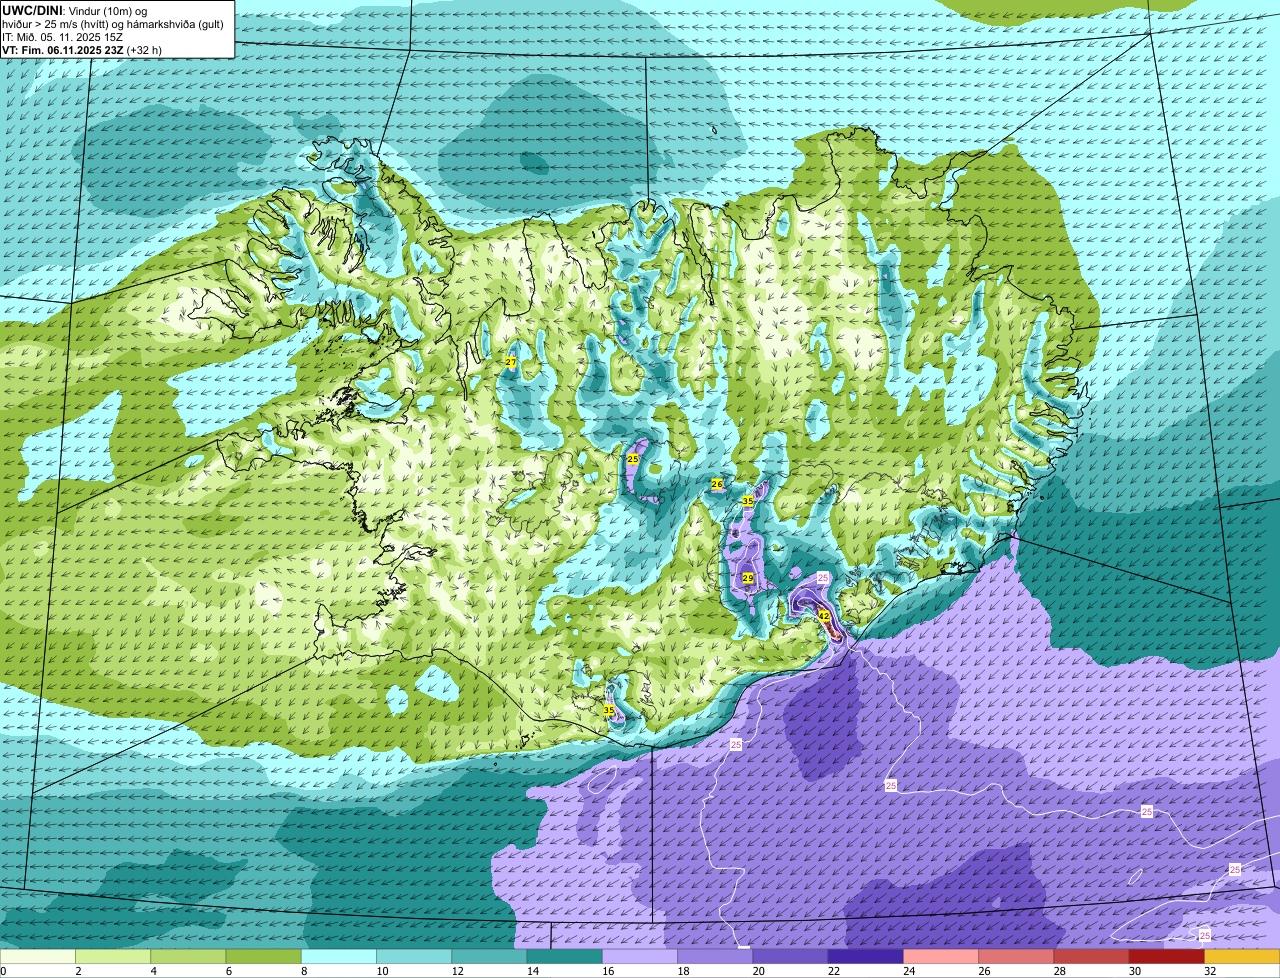Click the dark teal 14–16 m/s legend swatch
1280x978 pixels.
click(x=564, y=956)
